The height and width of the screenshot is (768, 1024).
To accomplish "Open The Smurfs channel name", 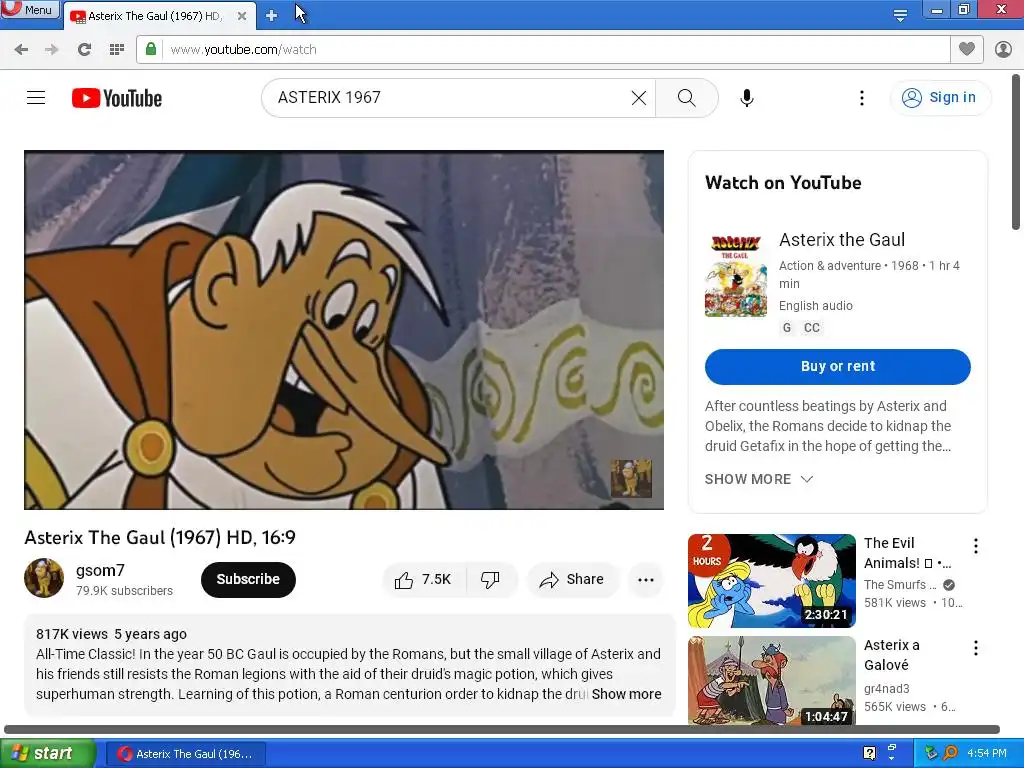I will click(901, 584).
